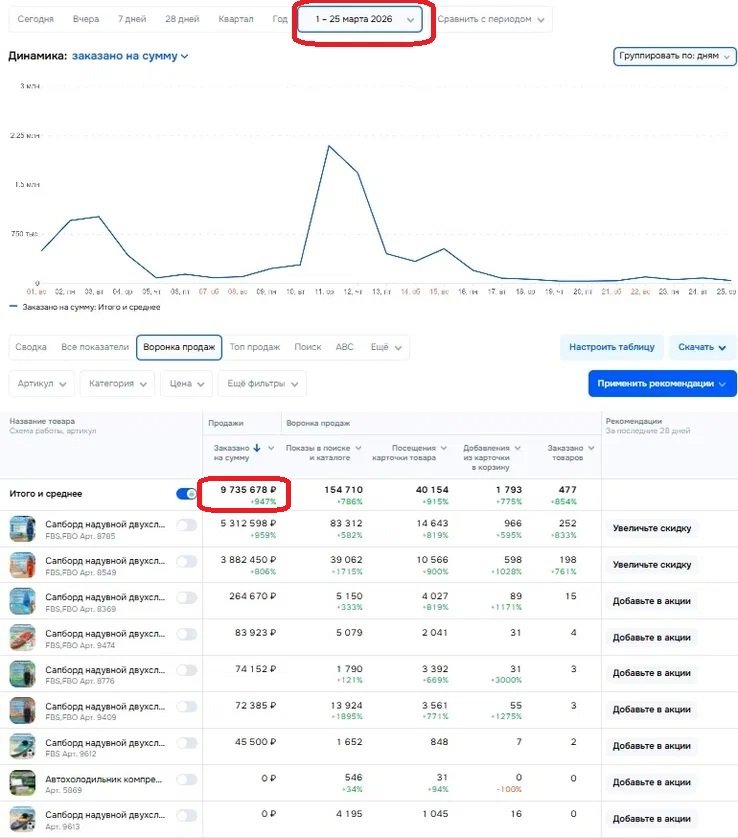Open 'Сравнить с периодом' dropdown
Screen dimensions: 738x838
tap(491, 20)
